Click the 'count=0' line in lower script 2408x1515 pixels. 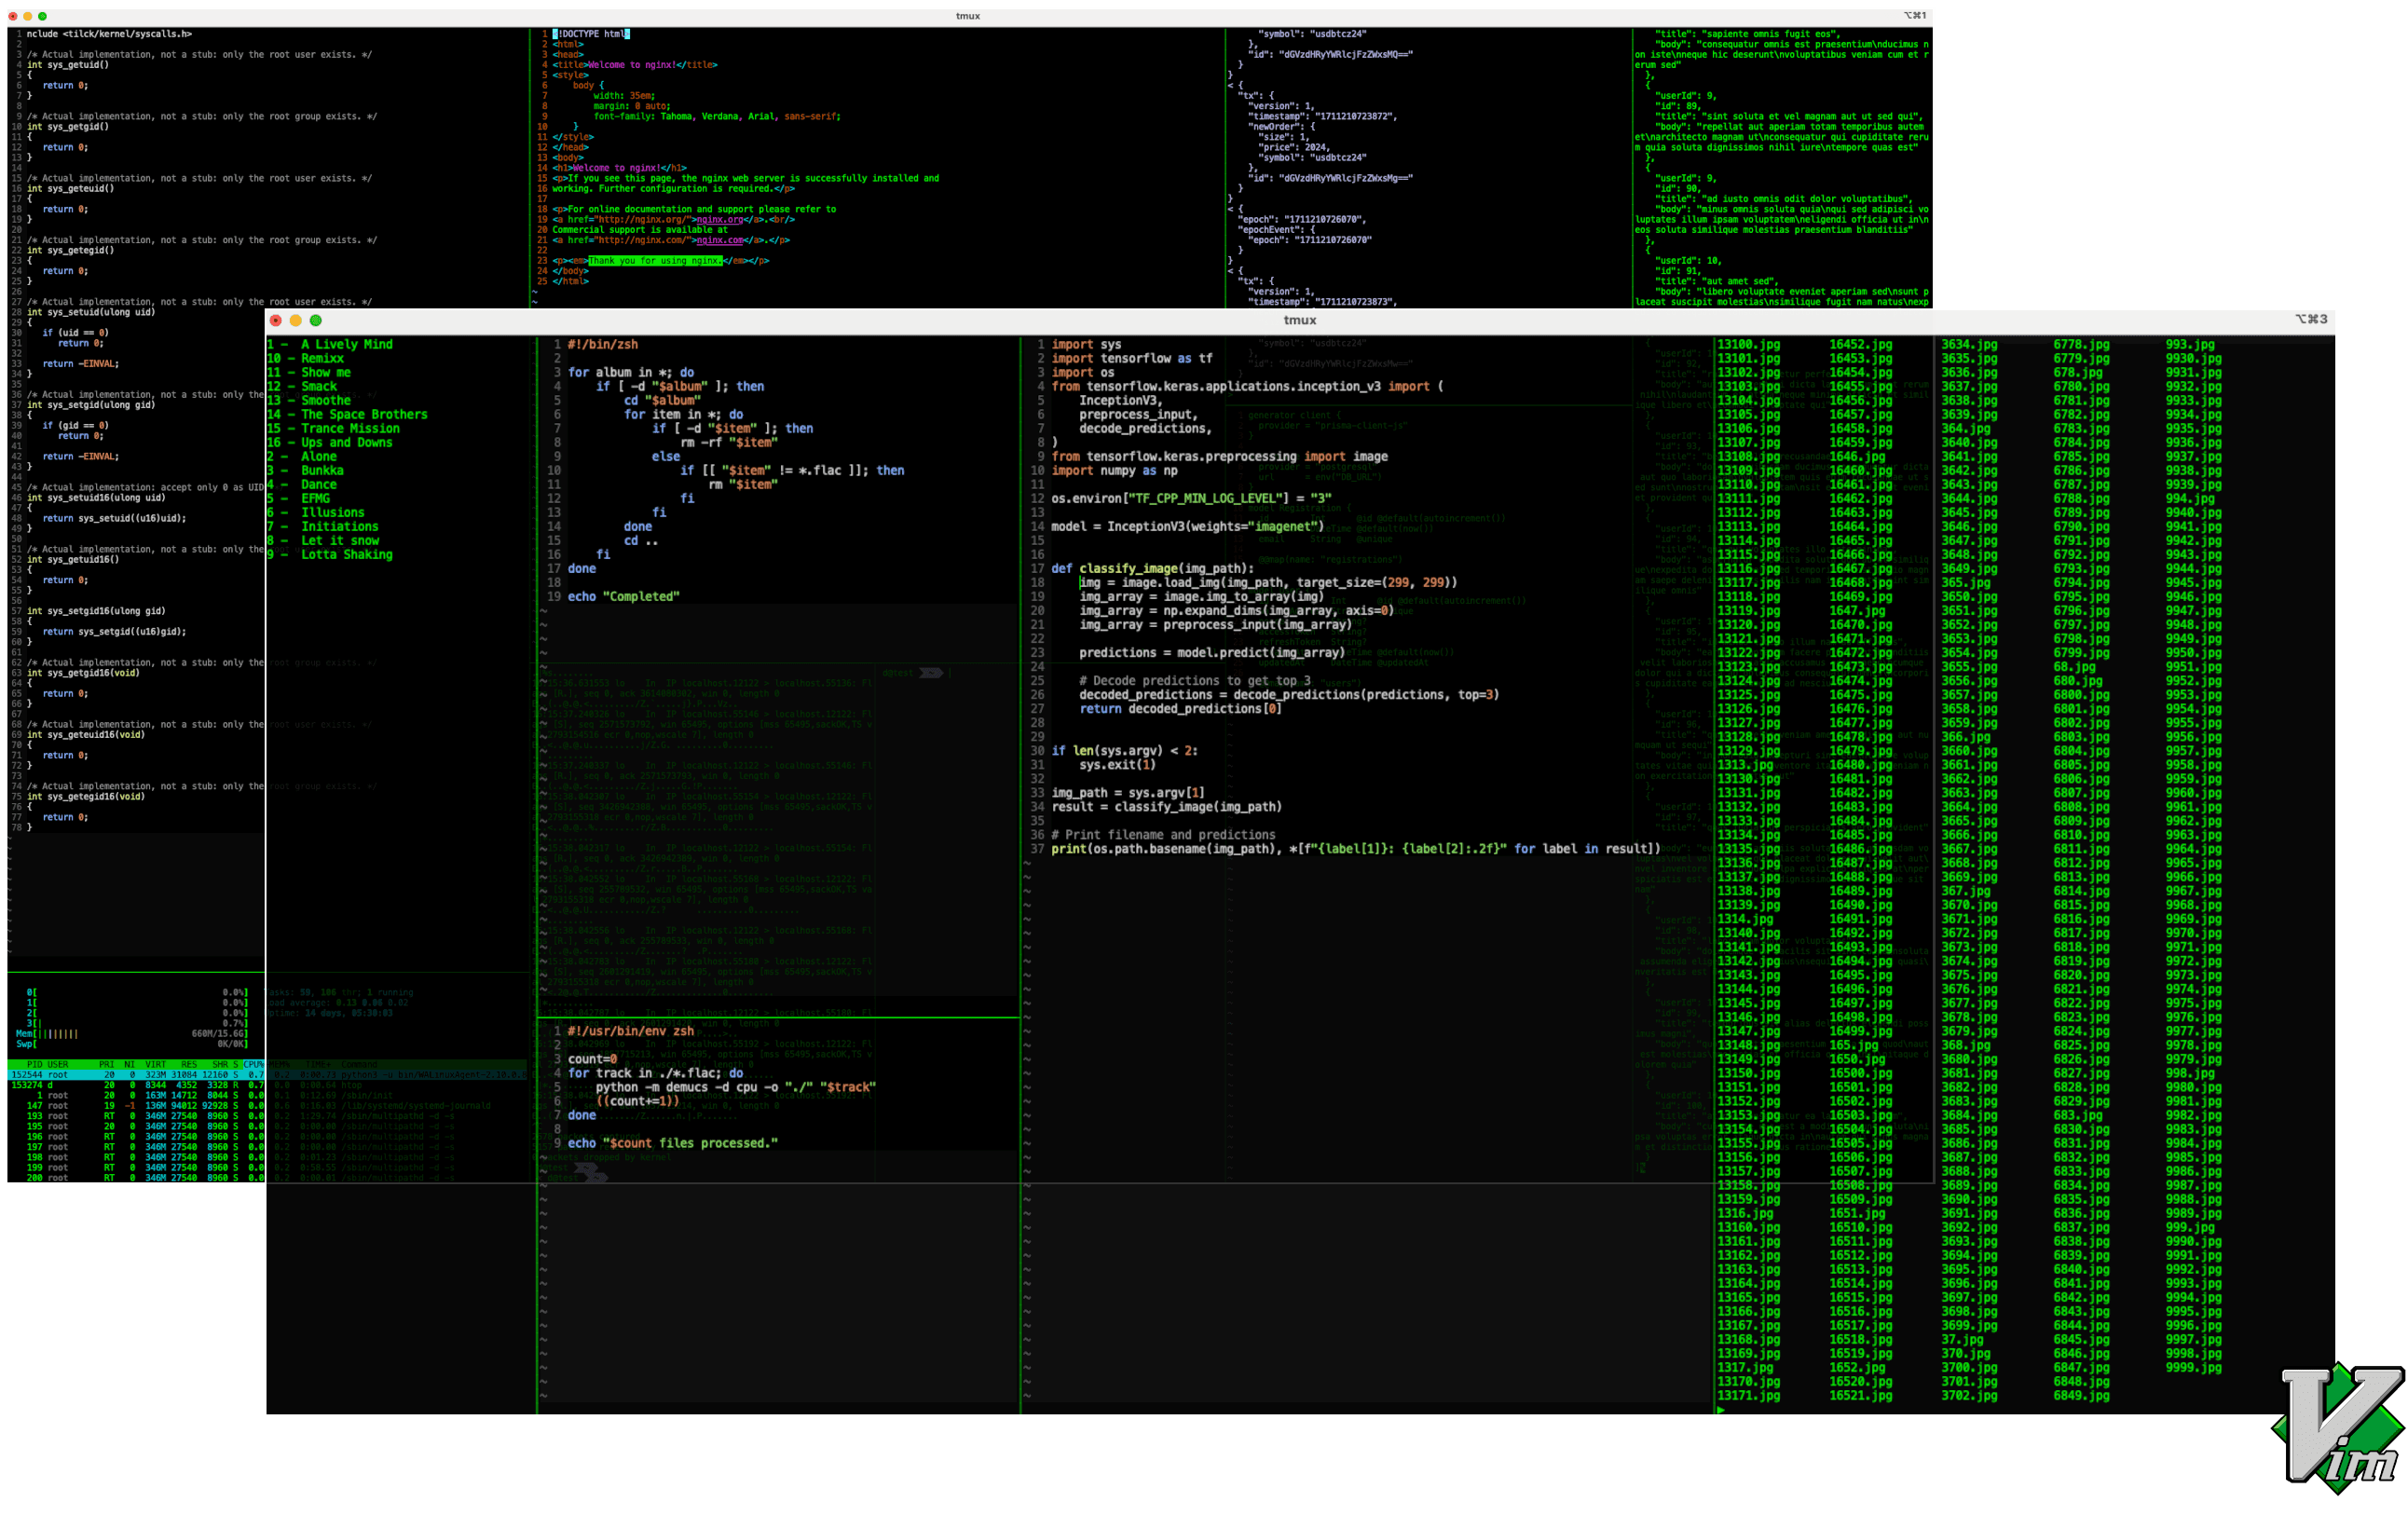pos(592,1059)
